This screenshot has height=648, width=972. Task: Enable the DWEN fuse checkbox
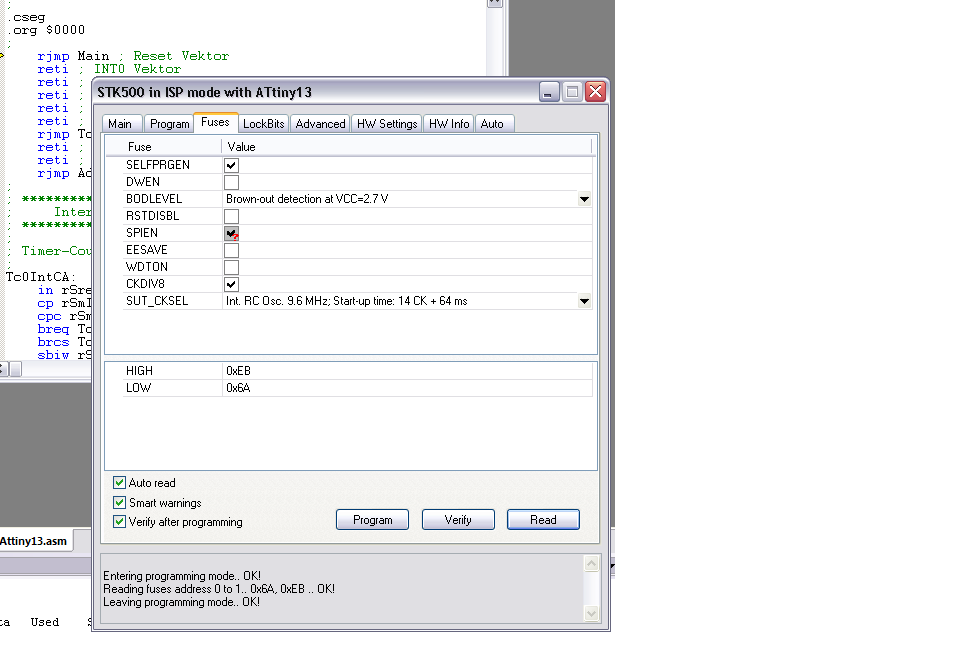coord(231,182)
